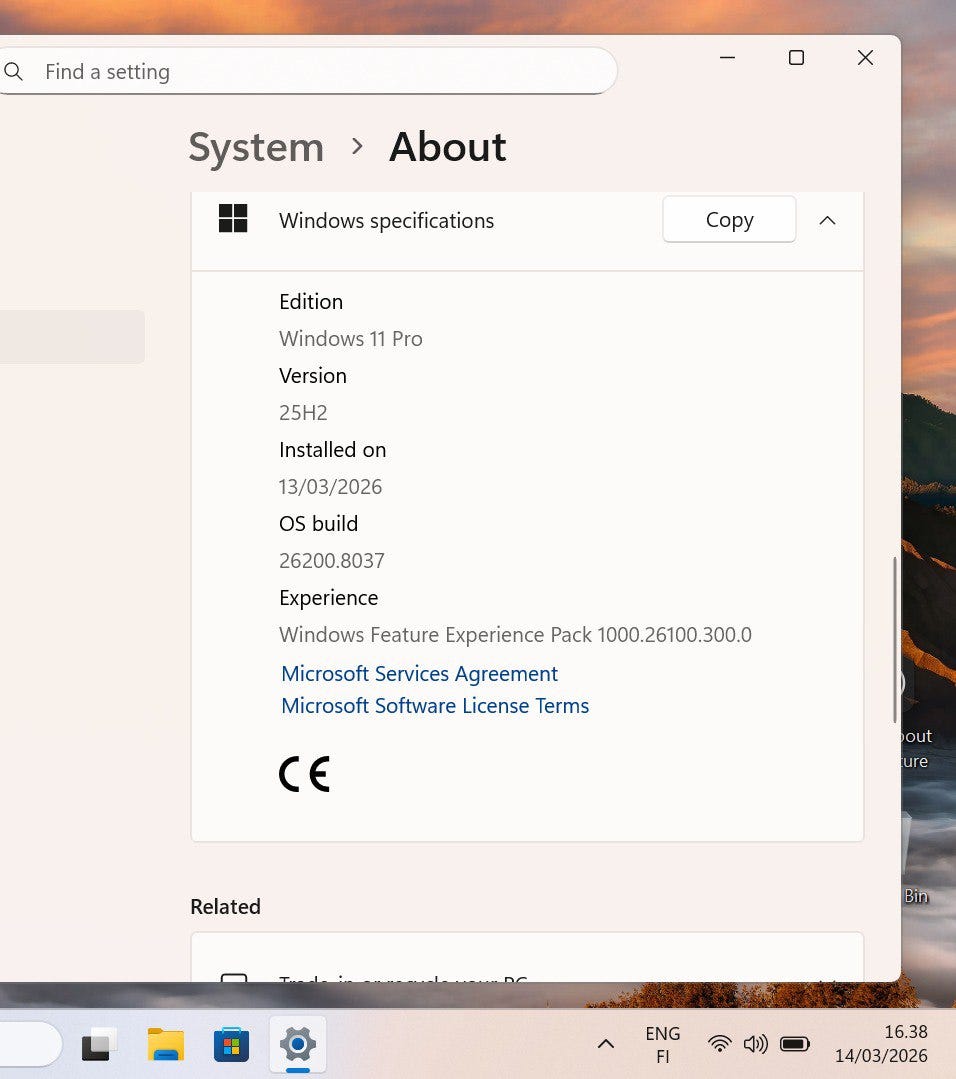Click the volume speaker icon
Viewport: 956px width, 1079px height.
point(756,1044)
